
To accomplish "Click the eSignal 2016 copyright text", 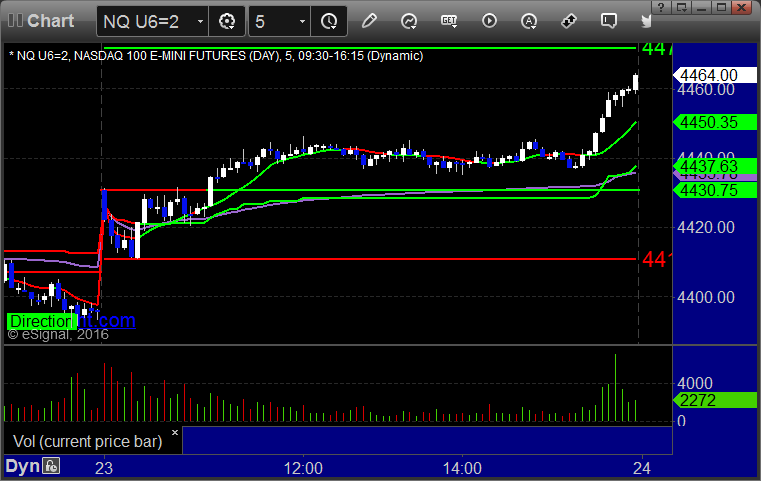I will click(x=58, y=334).
